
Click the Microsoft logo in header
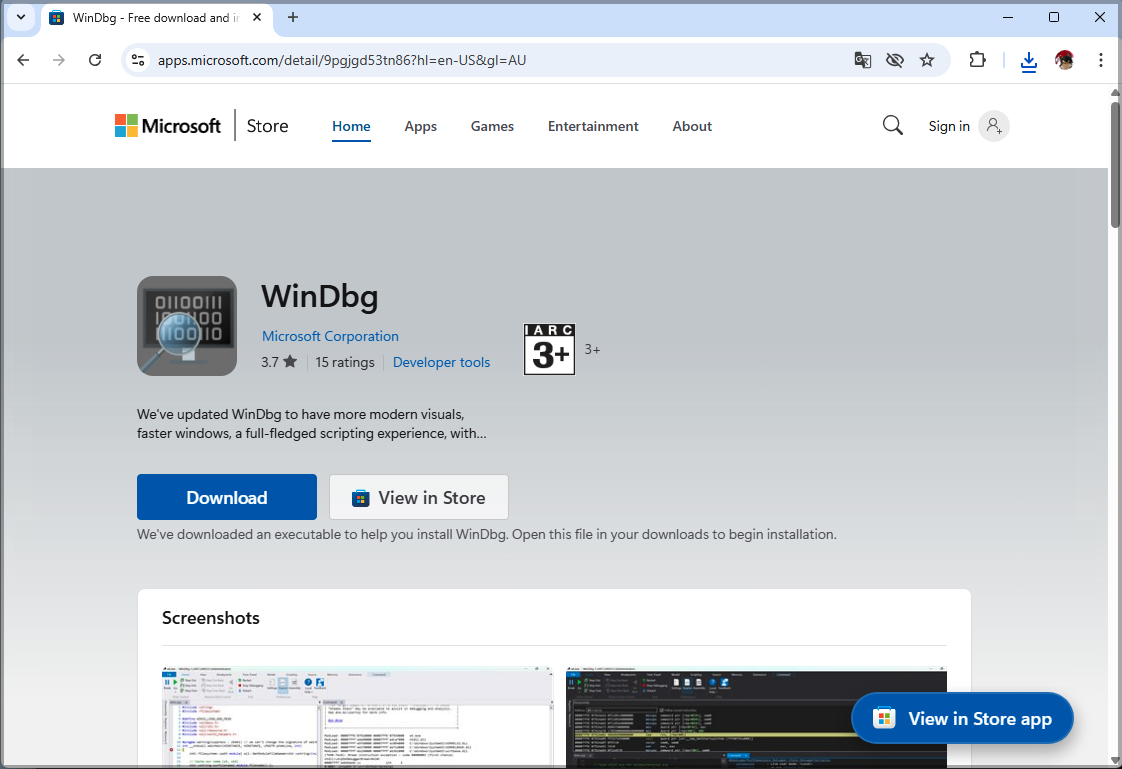(168, 126)
